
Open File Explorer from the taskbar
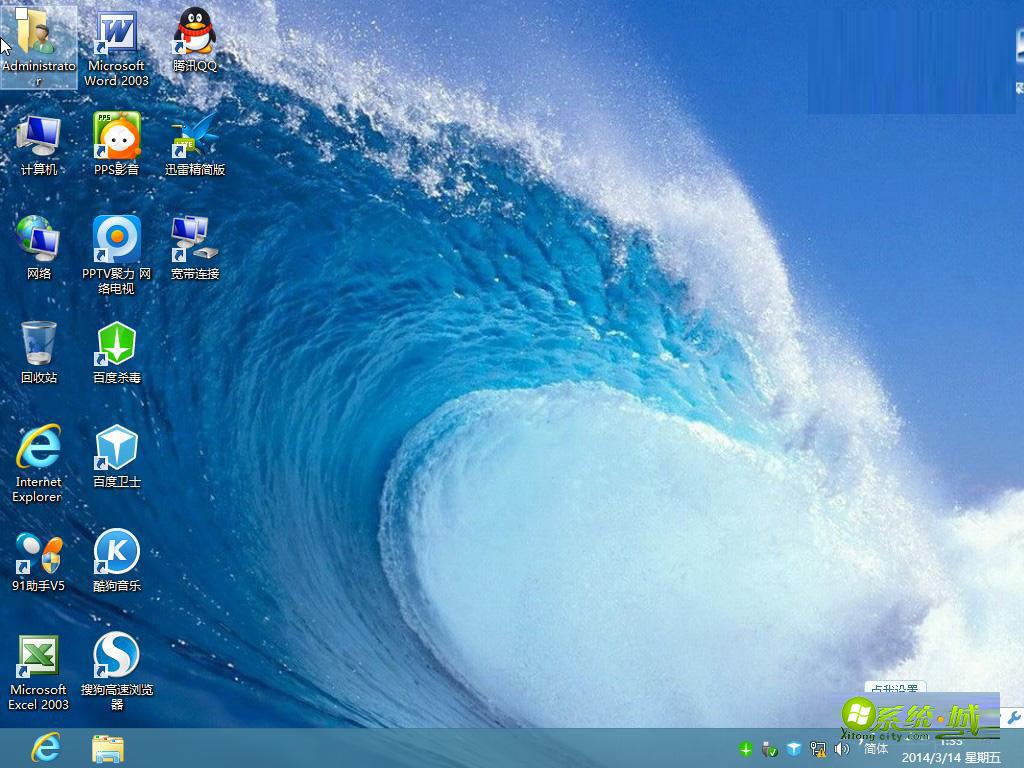[x=108, y=748]
